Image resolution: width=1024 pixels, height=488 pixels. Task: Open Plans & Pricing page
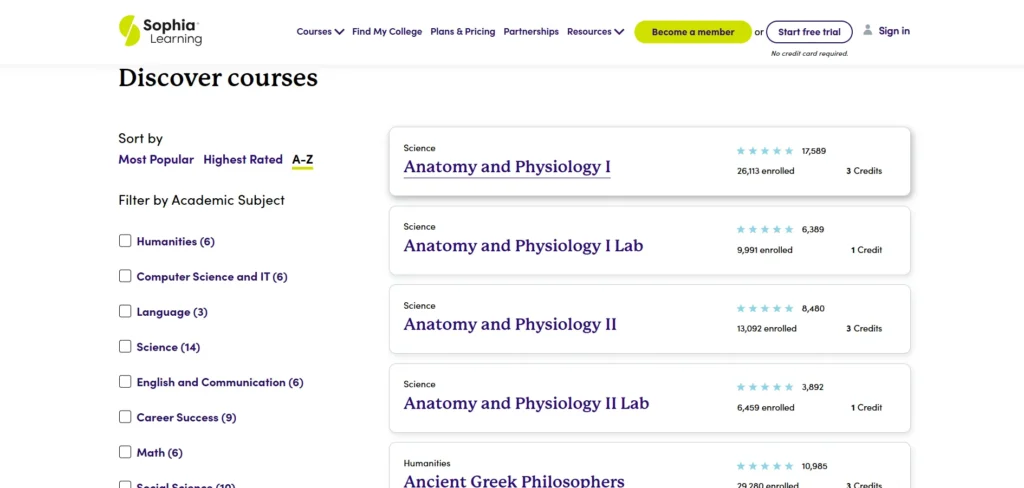[463, 32]
